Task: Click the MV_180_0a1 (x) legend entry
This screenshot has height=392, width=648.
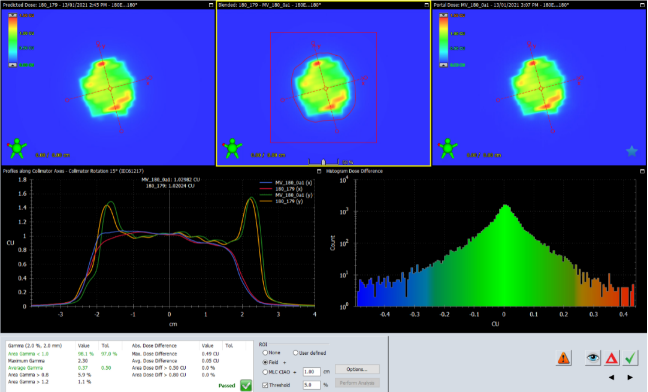Action: point(286,182)
